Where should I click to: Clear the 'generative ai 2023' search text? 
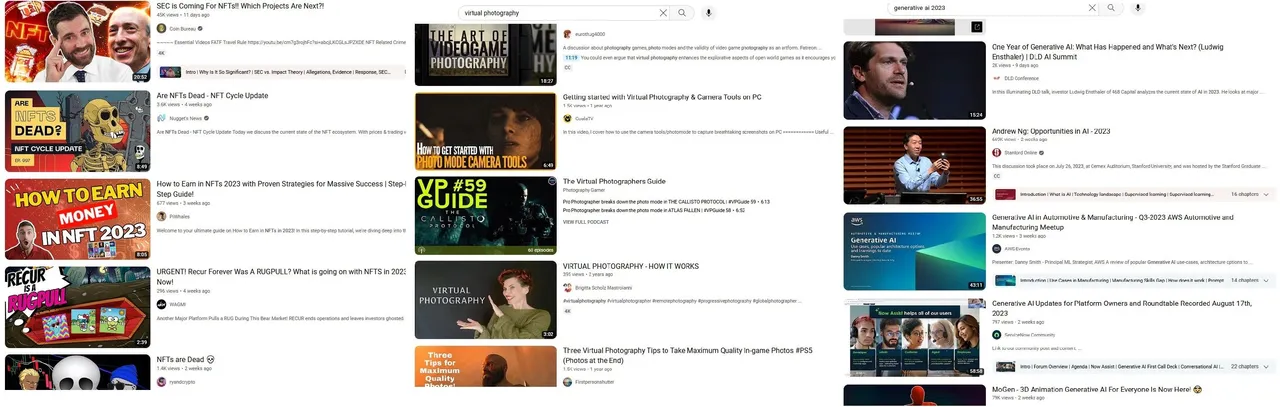point(1092,8)
